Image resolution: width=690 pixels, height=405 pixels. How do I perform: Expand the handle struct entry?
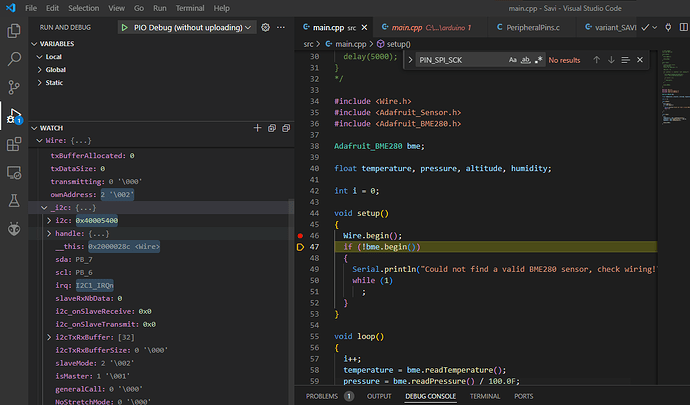[x=49, y=234]
